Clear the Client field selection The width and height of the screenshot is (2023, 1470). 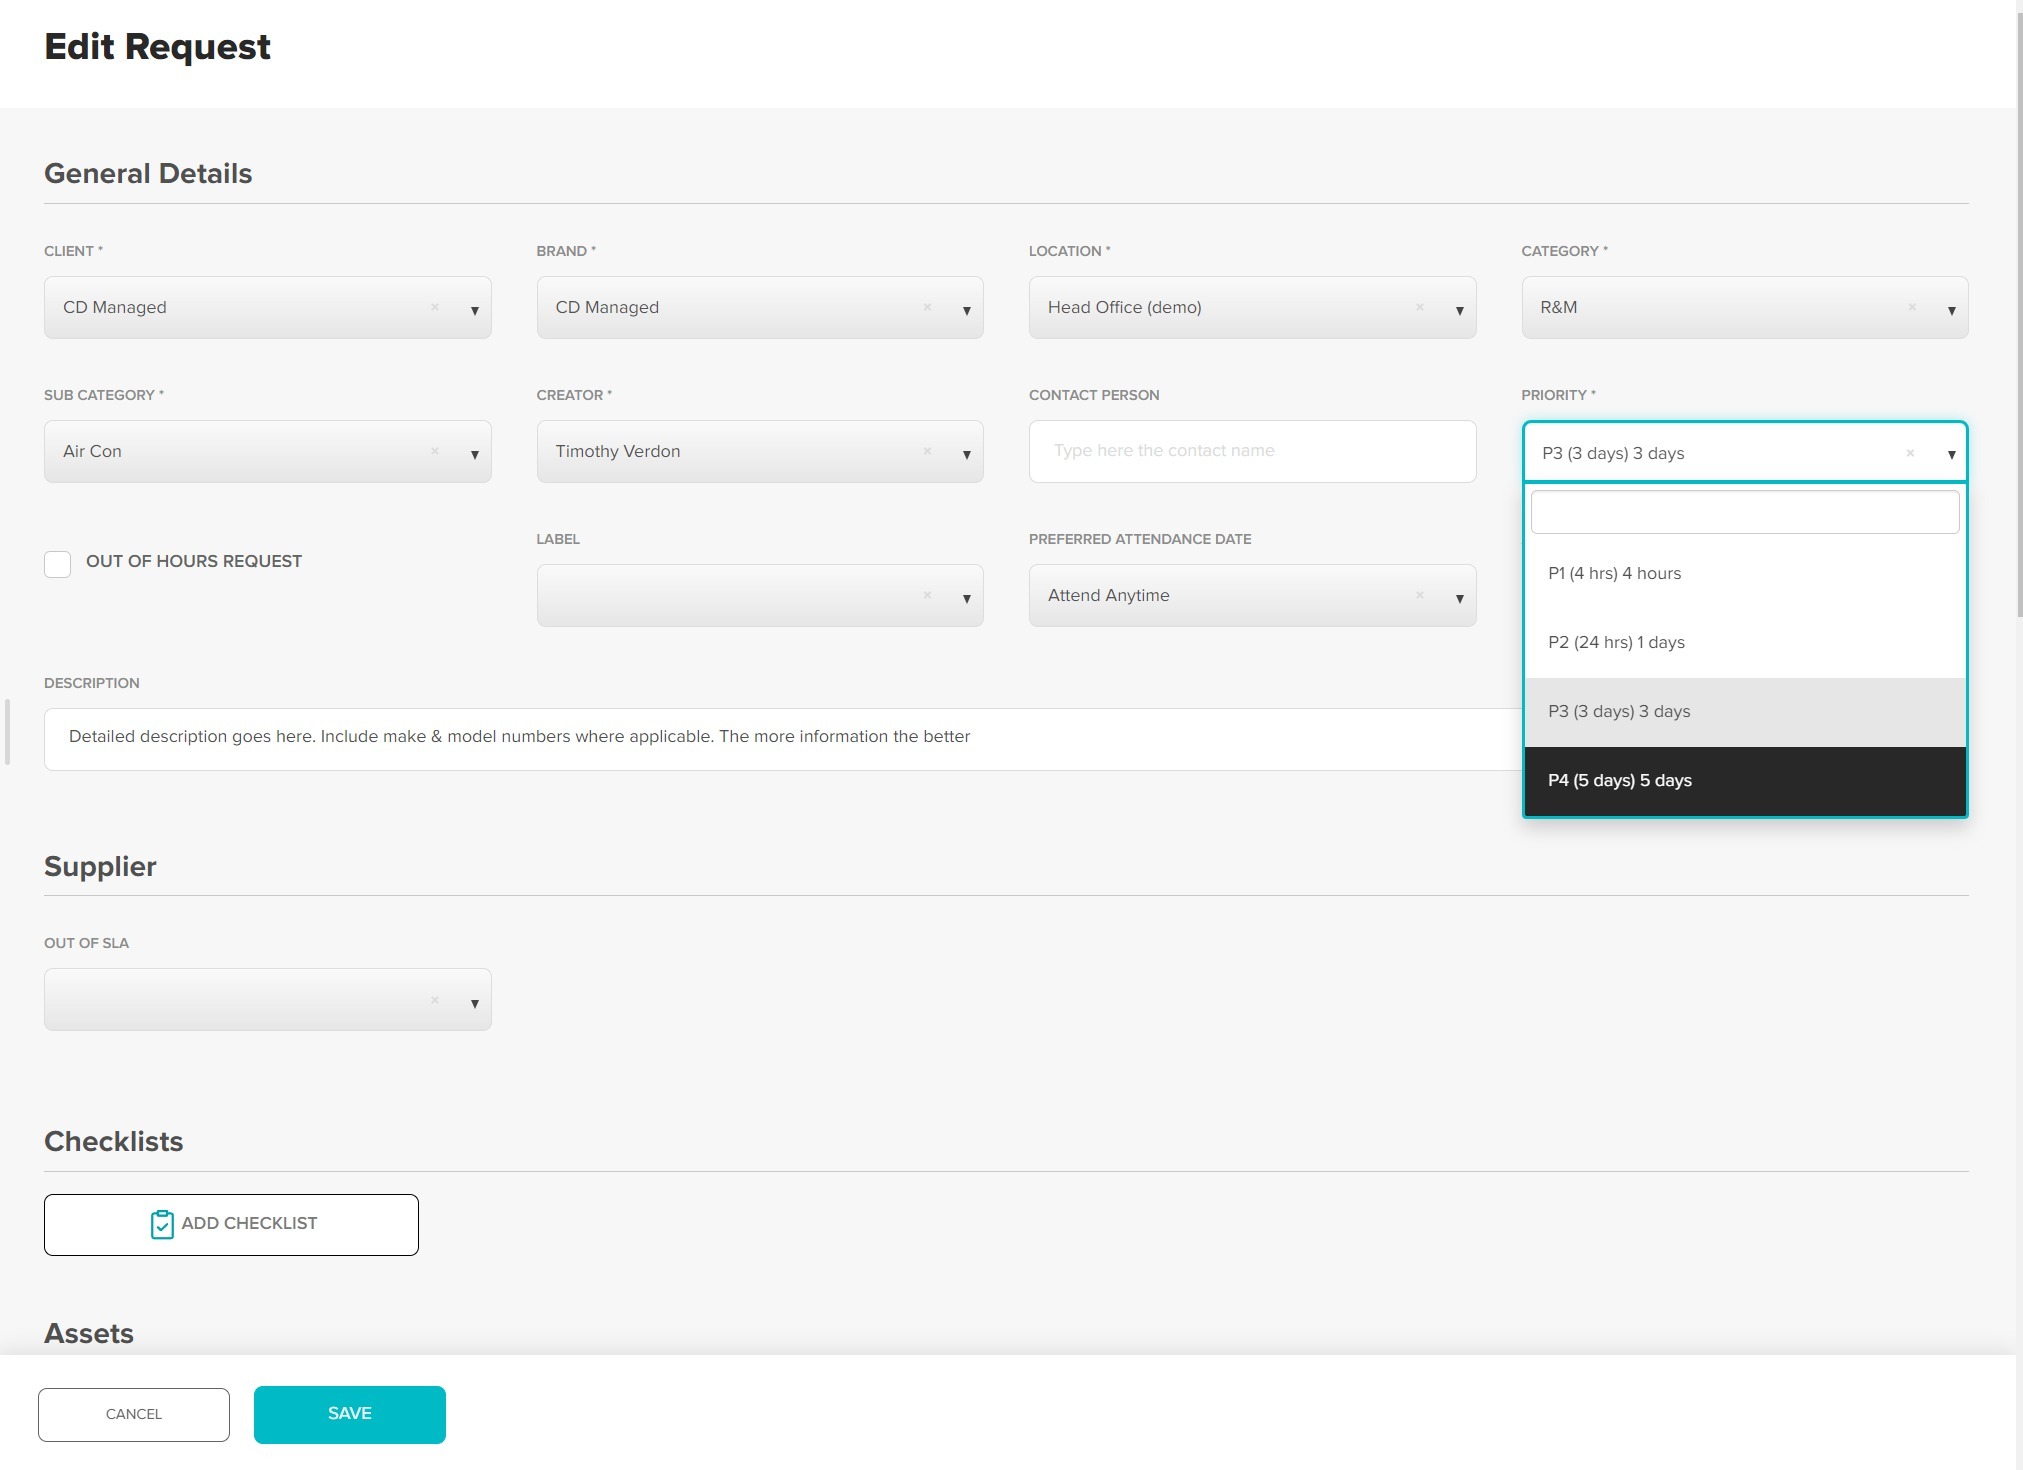pos(435,307)
